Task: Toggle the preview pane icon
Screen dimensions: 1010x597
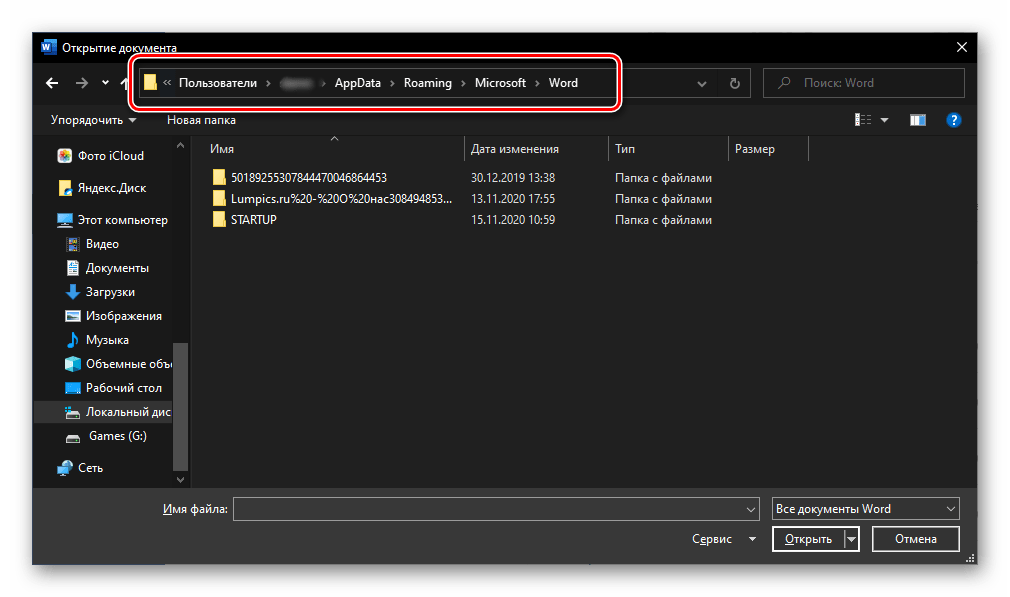Action: tap(917, 120)
